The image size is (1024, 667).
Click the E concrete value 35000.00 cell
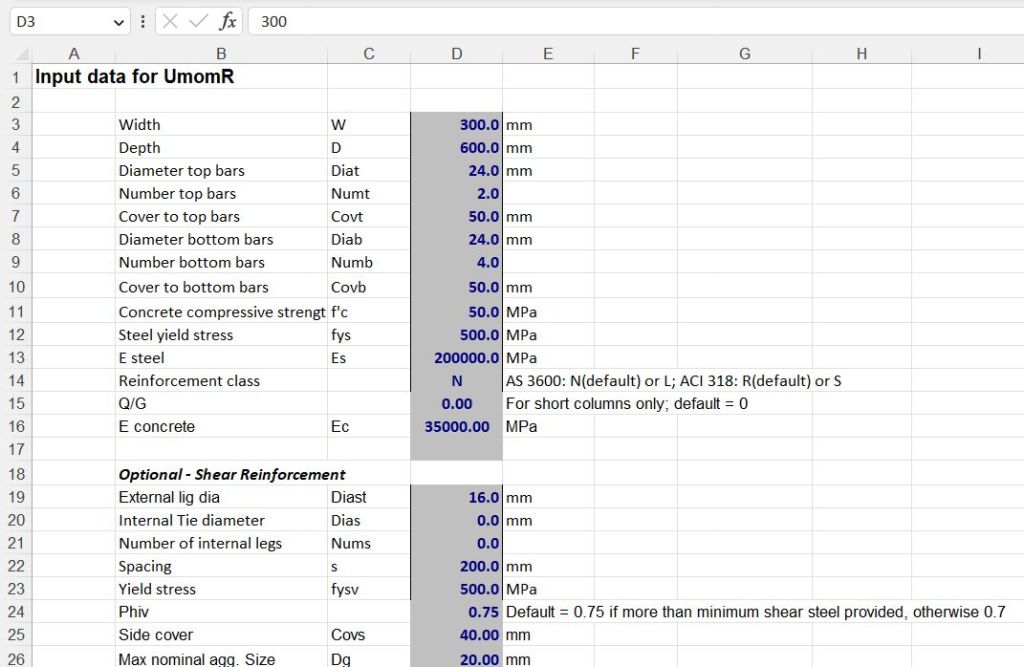[456, 427]
